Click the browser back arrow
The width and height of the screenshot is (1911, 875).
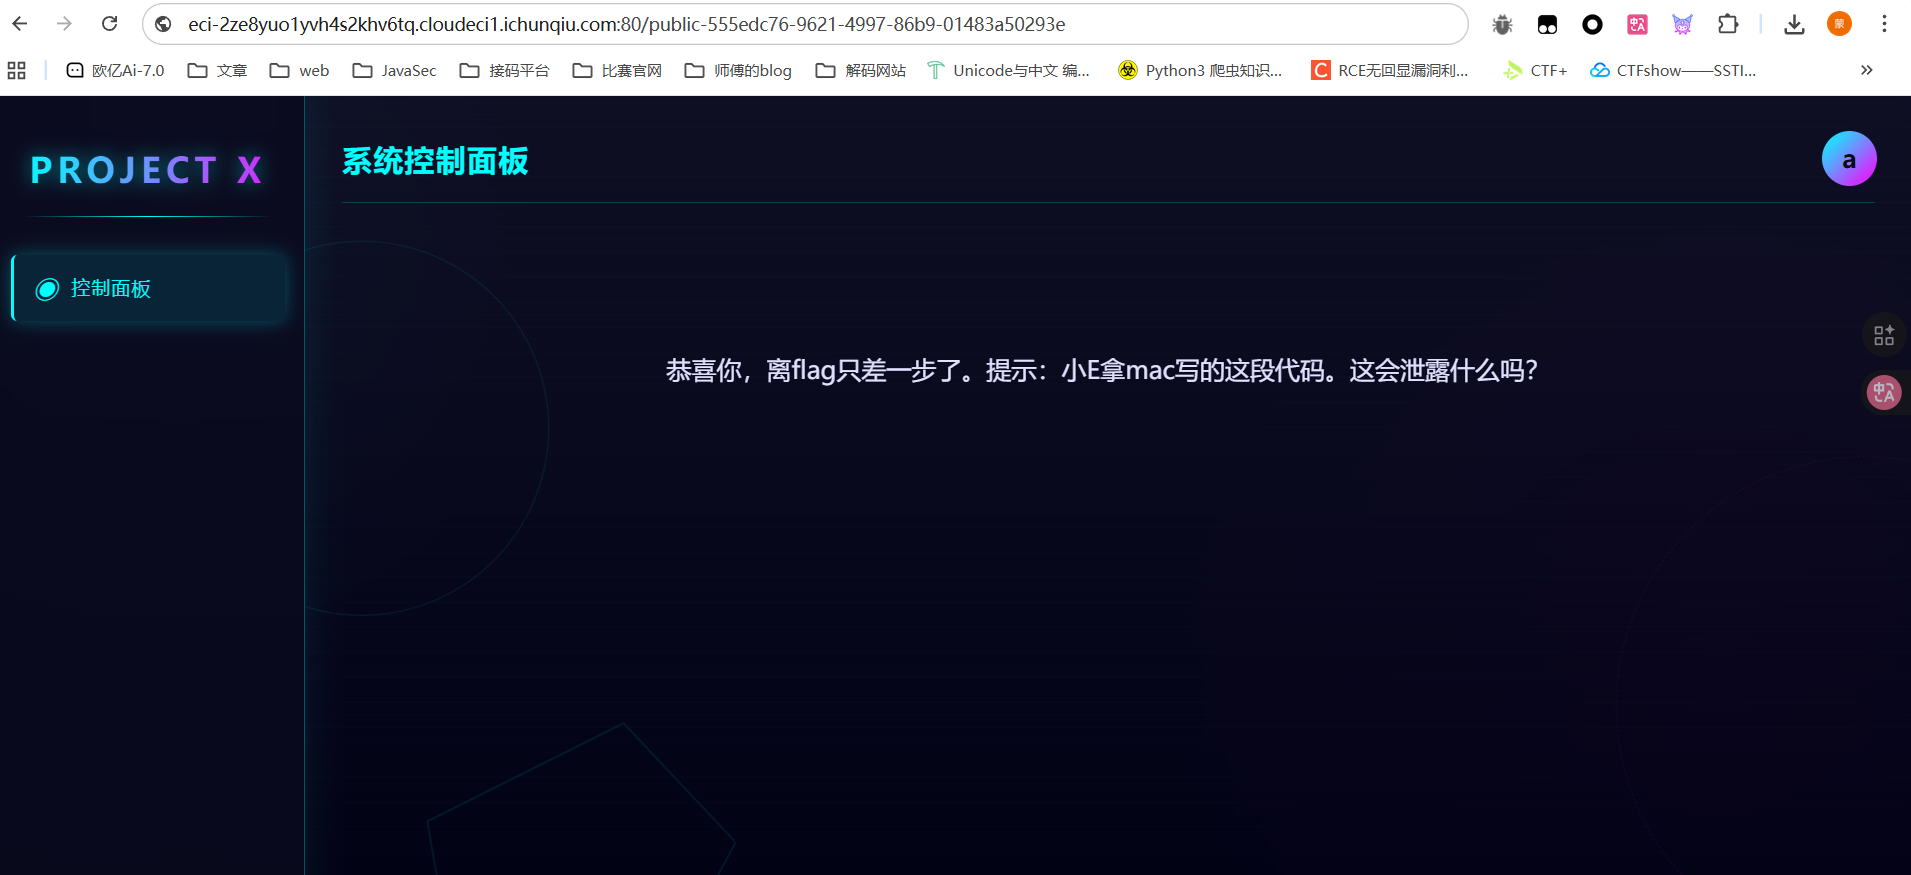[x=20, y=24]
